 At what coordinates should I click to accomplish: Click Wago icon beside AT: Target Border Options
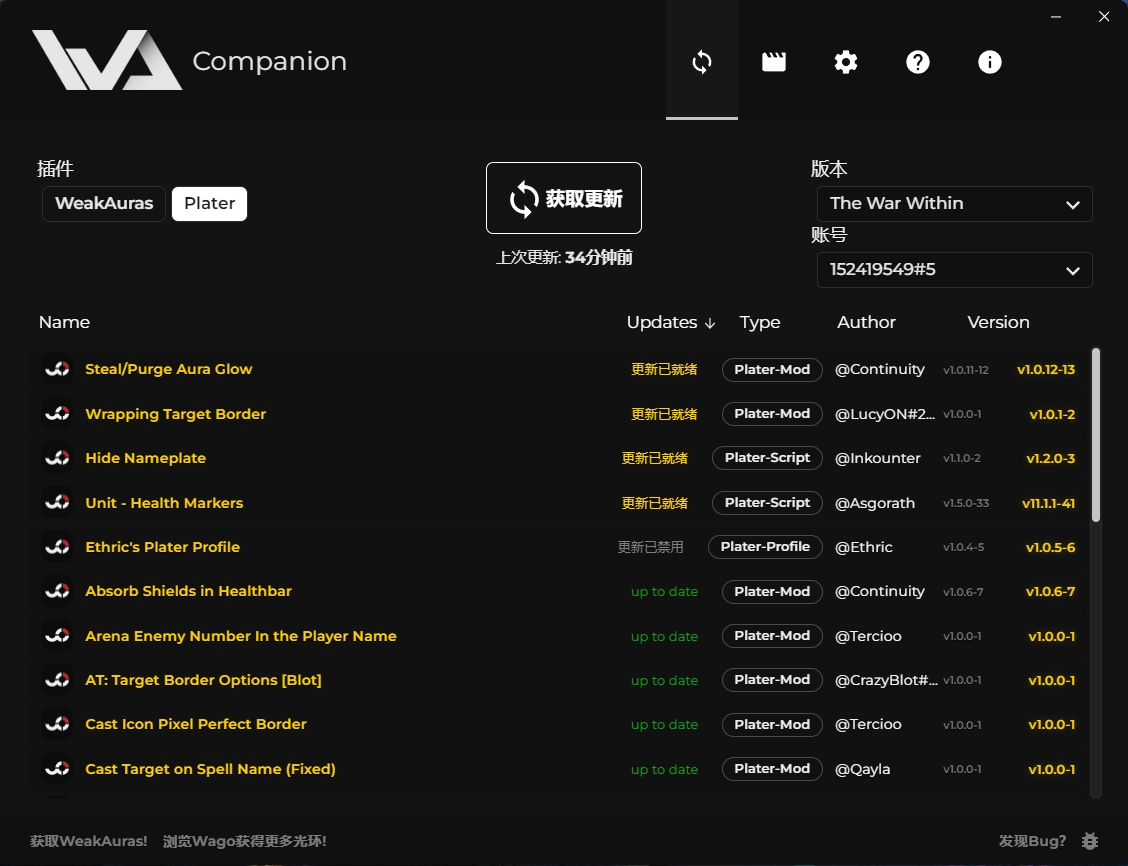(57, 680)
